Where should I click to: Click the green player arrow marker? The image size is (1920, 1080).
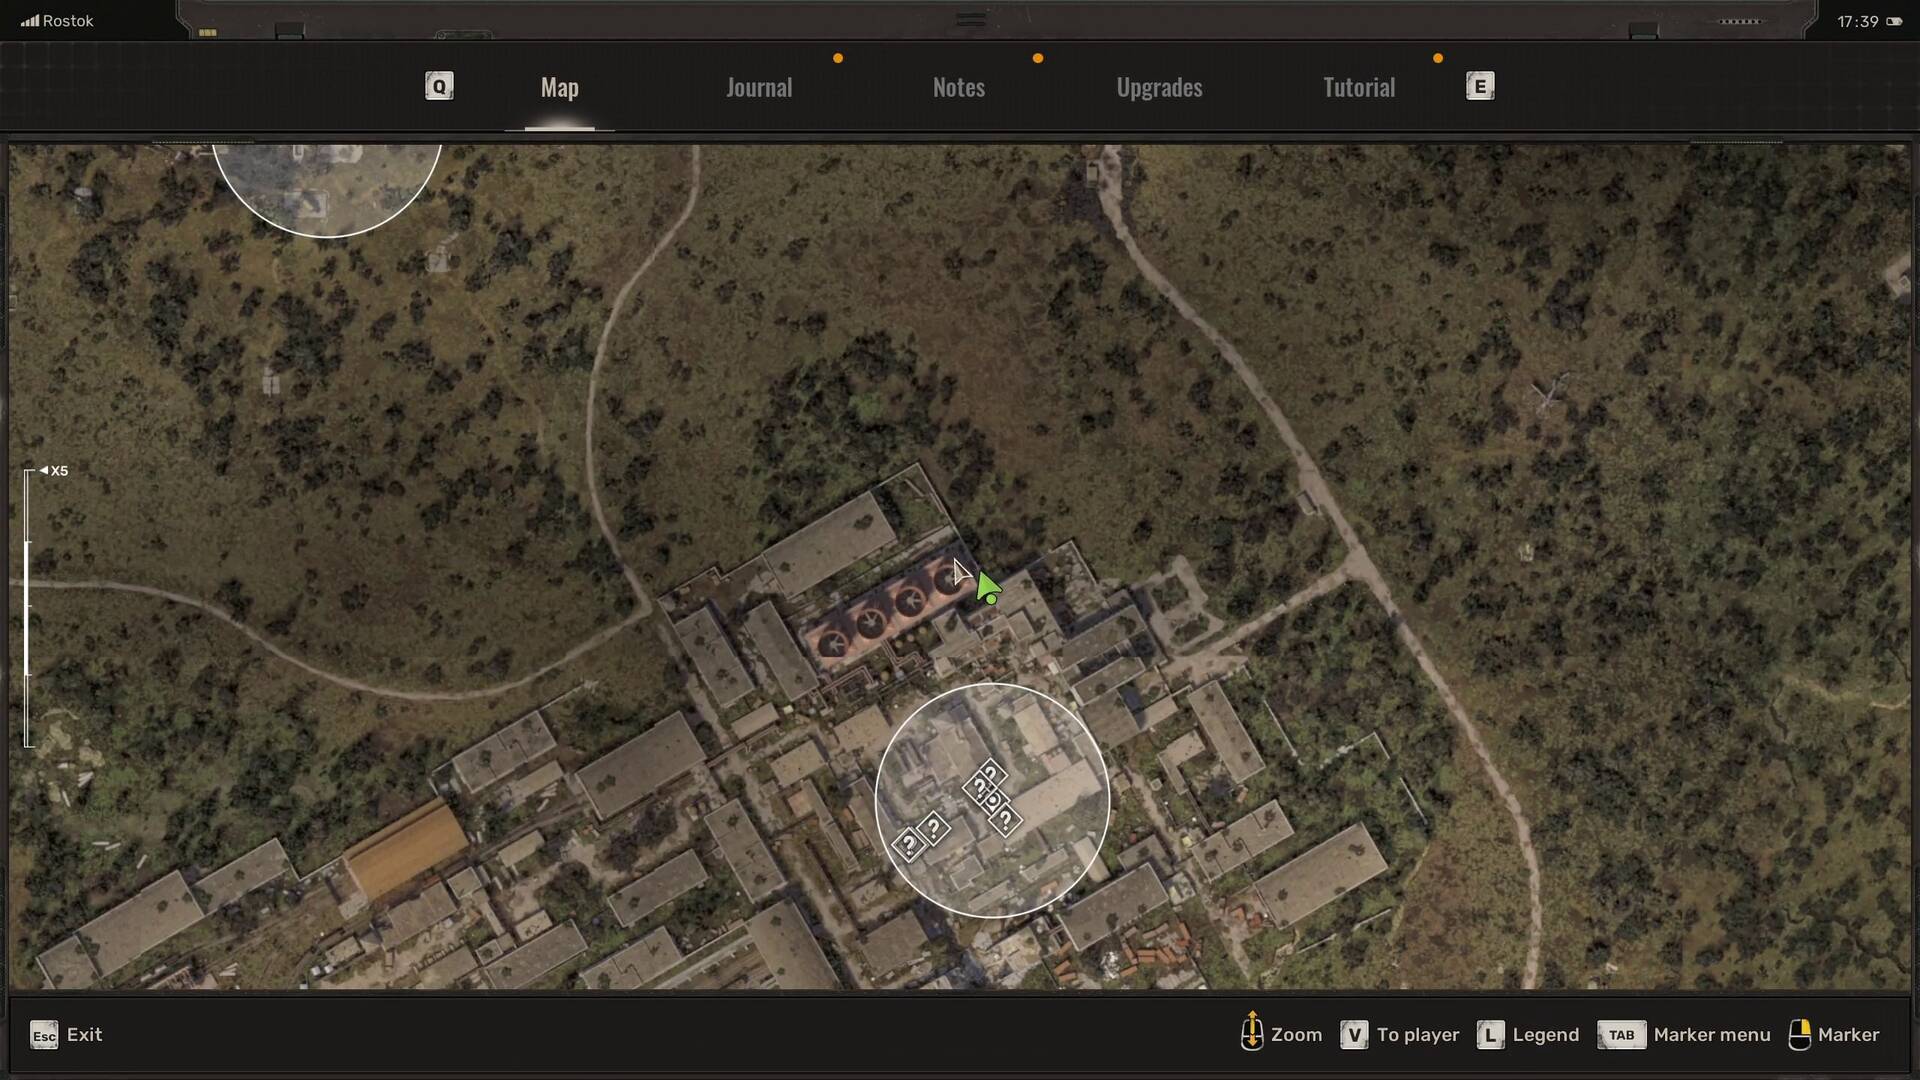[x=987, y=588]
